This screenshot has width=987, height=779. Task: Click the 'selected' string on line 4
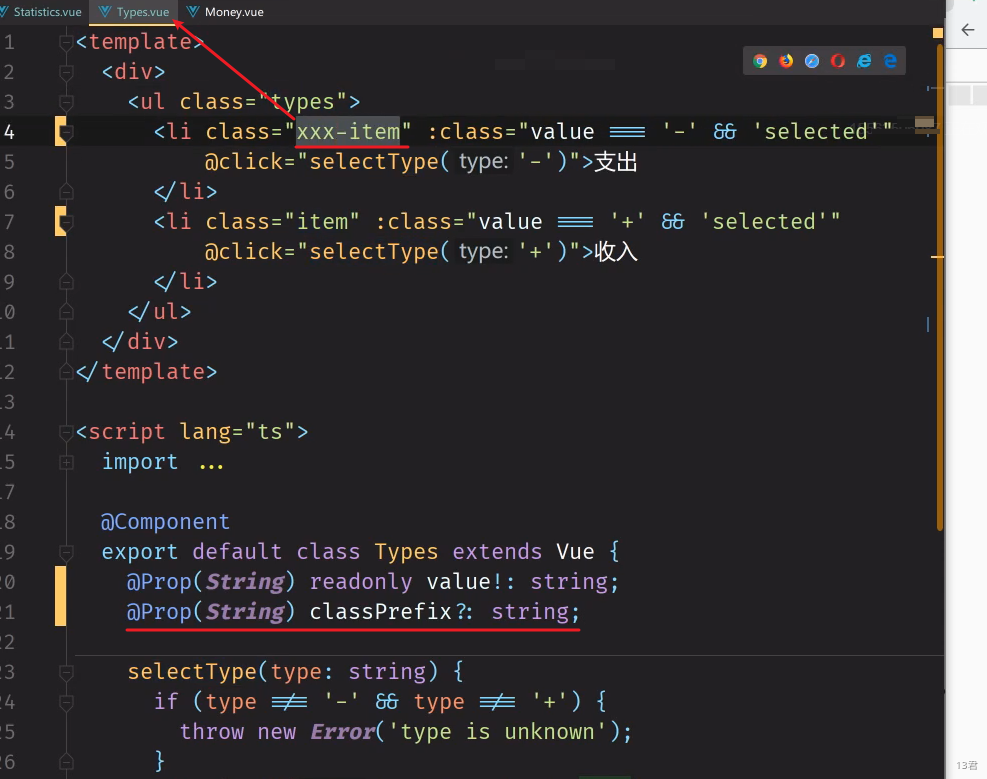pos(815,132)
